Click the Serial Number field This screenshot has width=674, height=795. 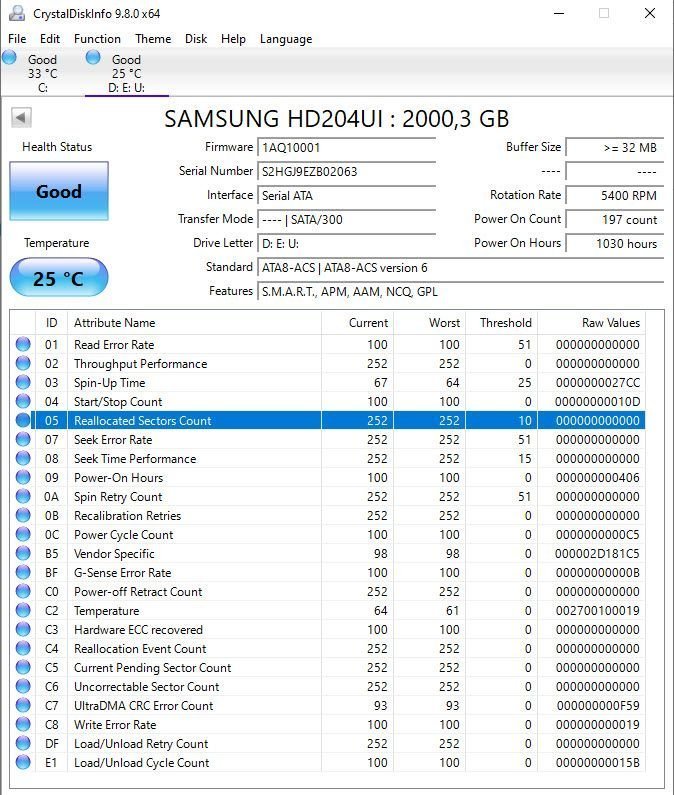347,171
